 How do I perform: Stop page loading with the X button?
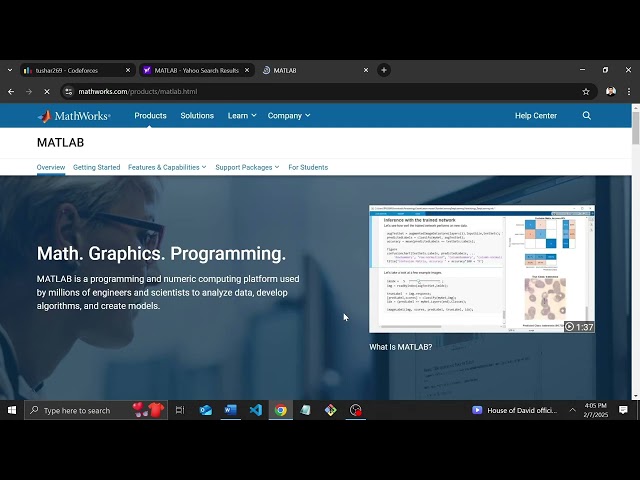tap(47, 91)
